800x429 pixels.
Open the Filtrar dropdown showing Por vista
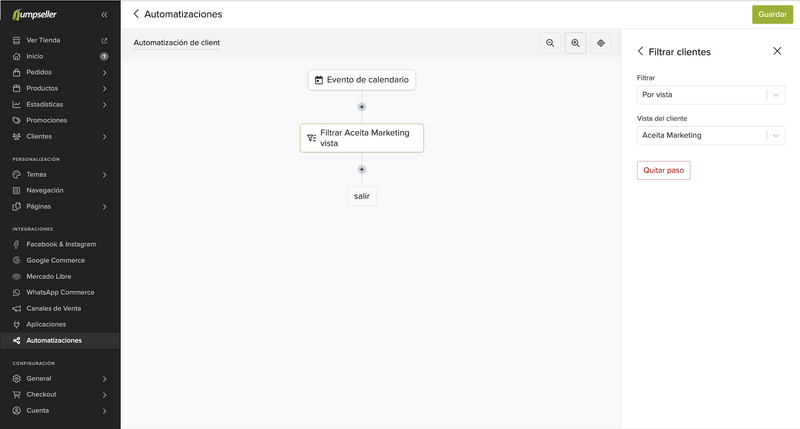pos(711,95)
